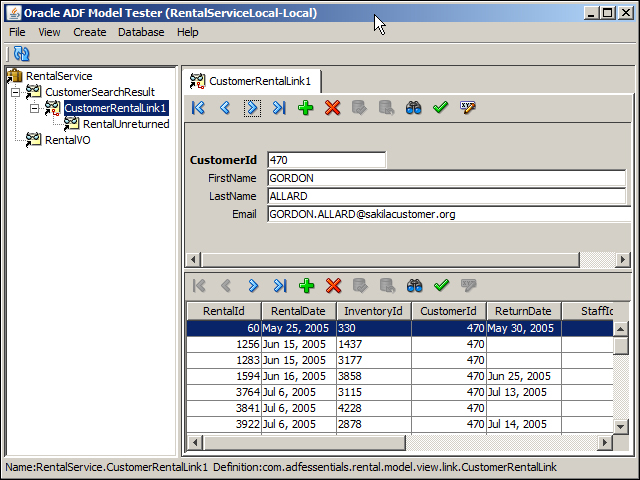Click rental table horizontal scrollbar left arrow

click(195, 442)
